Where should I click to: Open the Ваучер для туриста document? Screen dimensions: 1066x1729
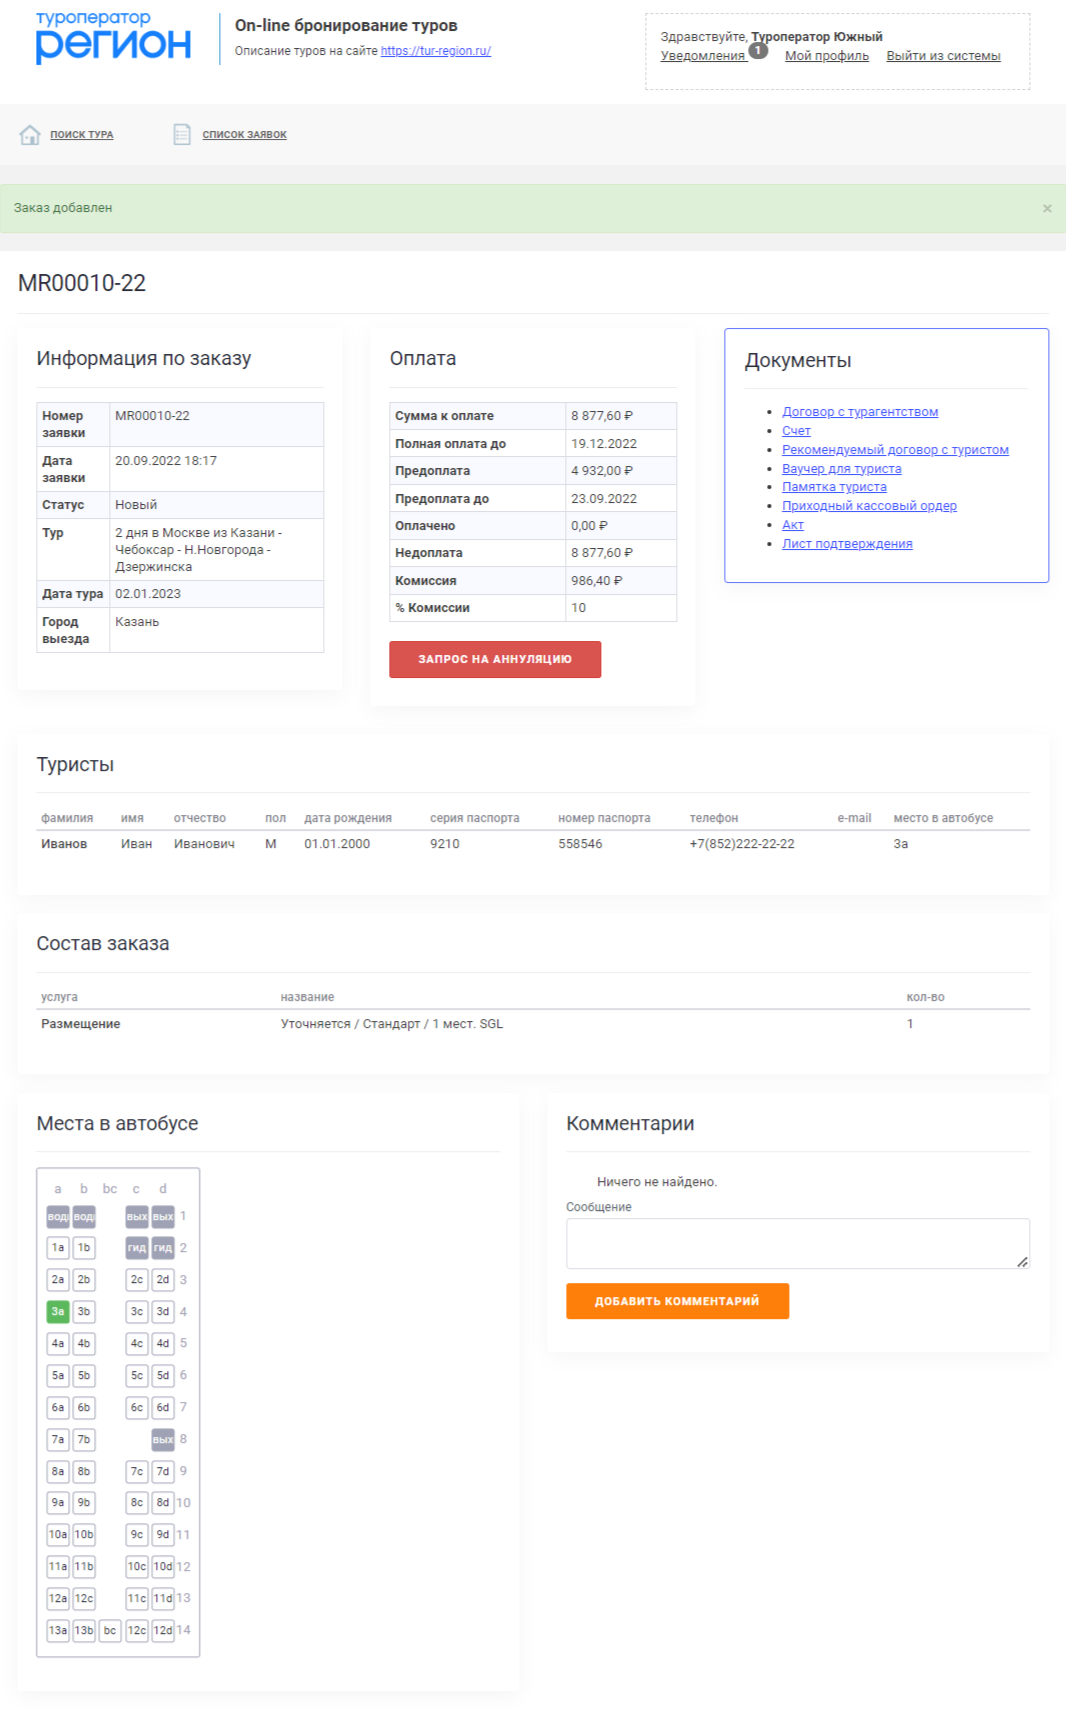pos(841,469)
